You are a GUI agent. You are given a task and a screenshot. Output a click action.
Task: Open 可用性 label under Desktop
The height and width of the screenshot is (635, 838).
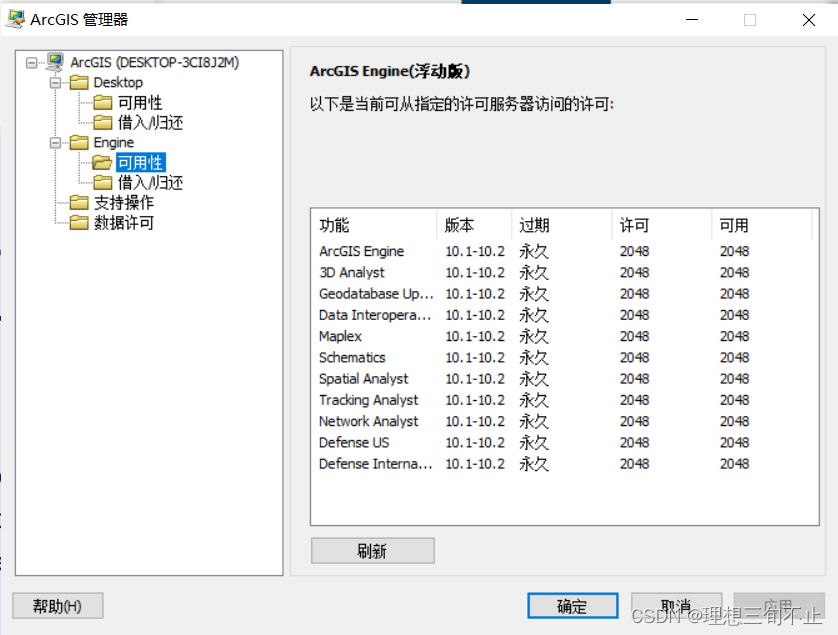click(x=140, y=103)
